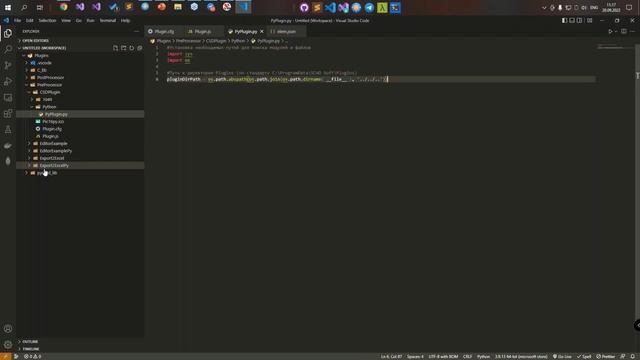Click New Folder icon in workspace header

tap(124, 48)
